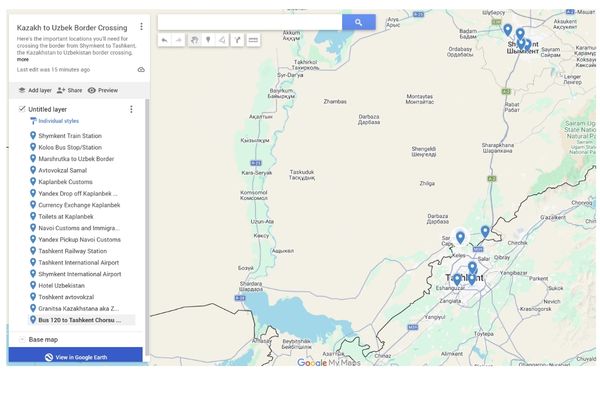Click the blue search button
Screen dimensions: 600x400
pos(359,22)
